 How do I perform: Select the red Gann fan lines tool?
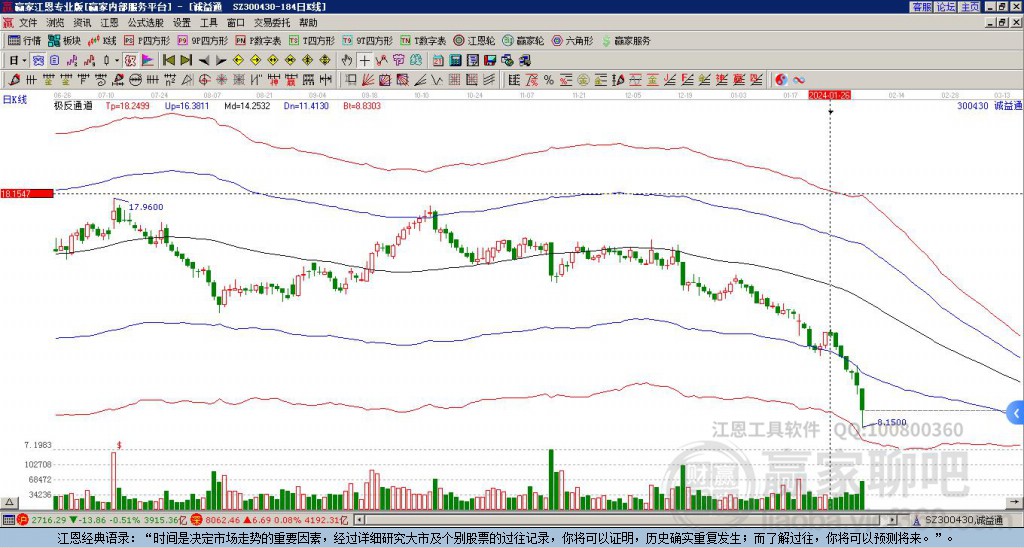[x=368, y=80]
